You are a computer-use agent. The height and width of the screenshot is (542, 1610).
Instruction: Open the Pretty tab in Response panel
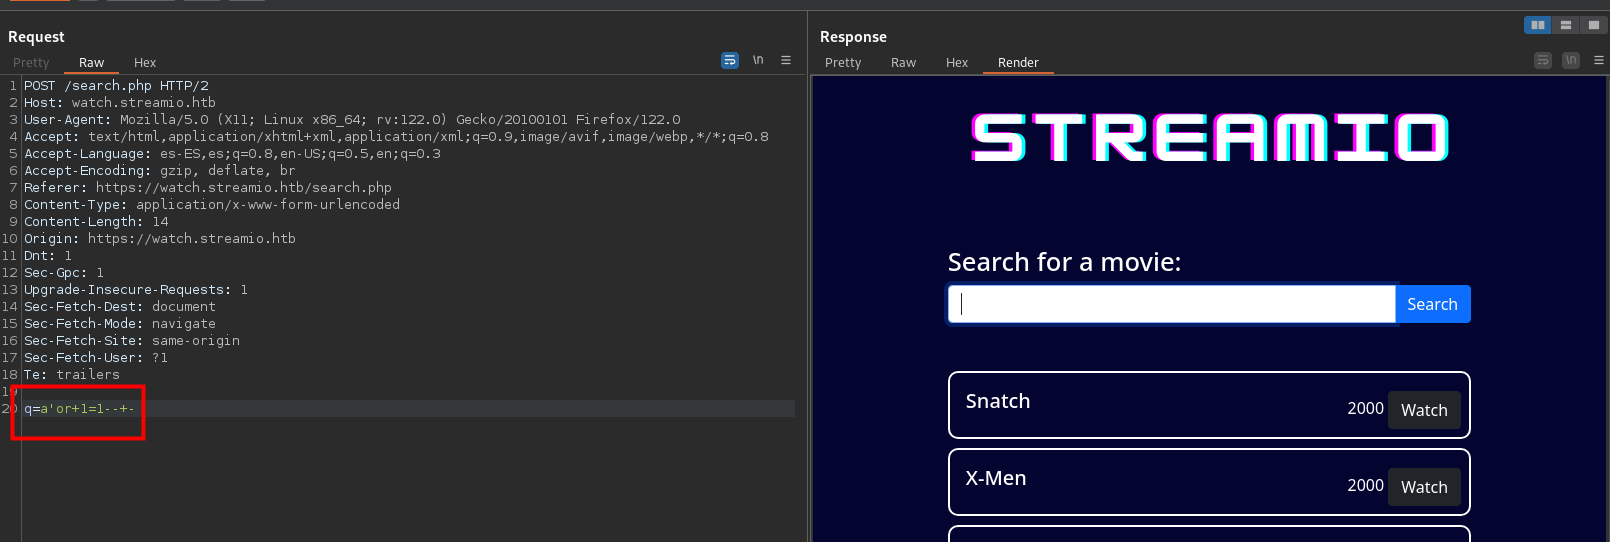pyautogui.click(x=843, y=63)
